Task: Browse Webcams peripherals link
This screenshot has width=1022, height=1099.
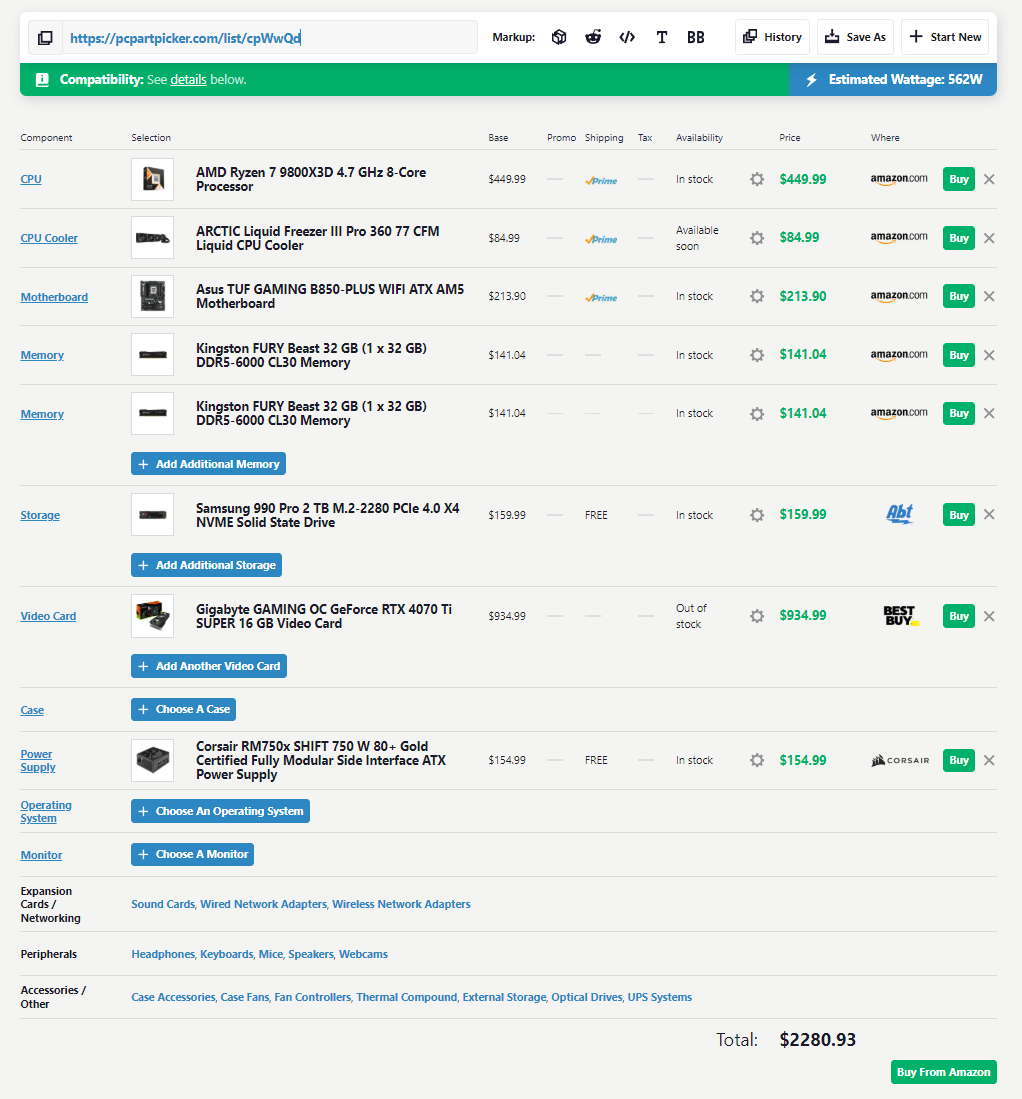Action: tap(363, 954)
